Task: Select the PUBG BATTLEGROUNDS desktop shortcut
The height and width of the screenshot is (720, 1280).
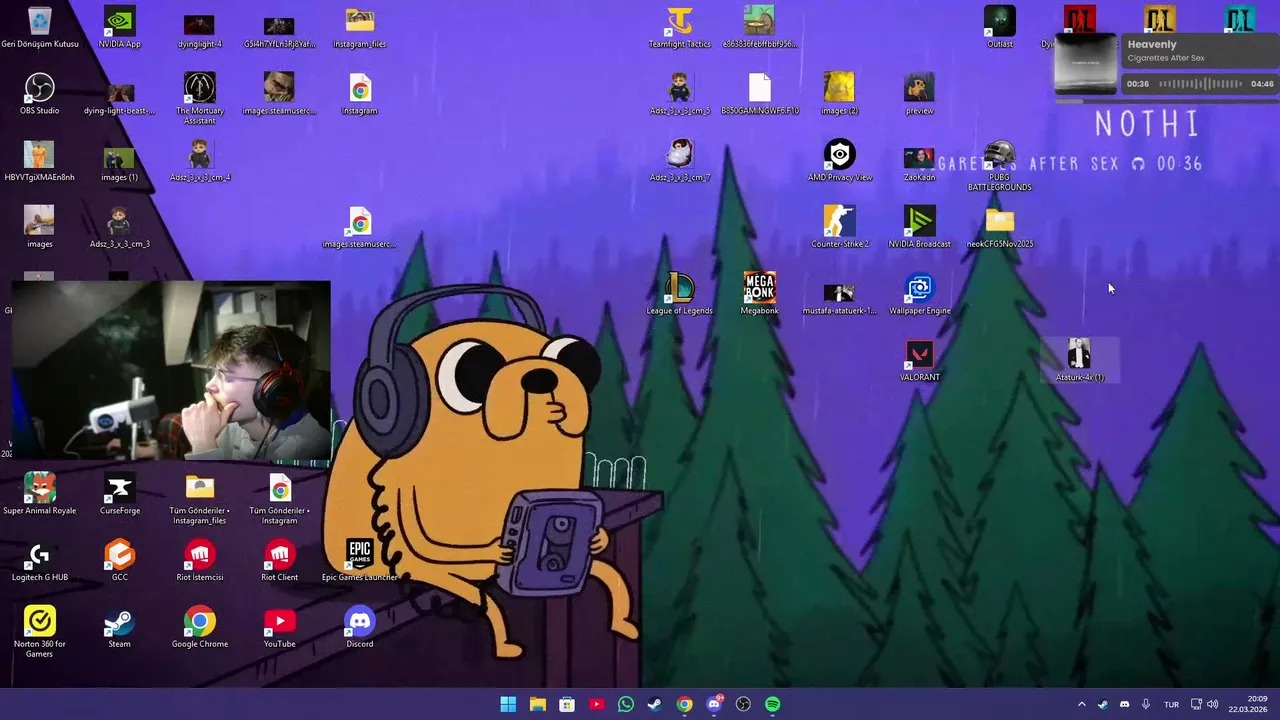Action: point(999,165)
